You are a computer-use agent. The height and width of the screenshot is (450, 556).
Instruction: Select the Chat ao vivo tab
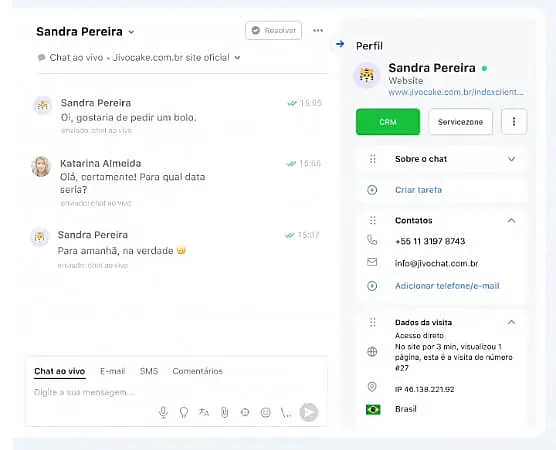point(60,371)
